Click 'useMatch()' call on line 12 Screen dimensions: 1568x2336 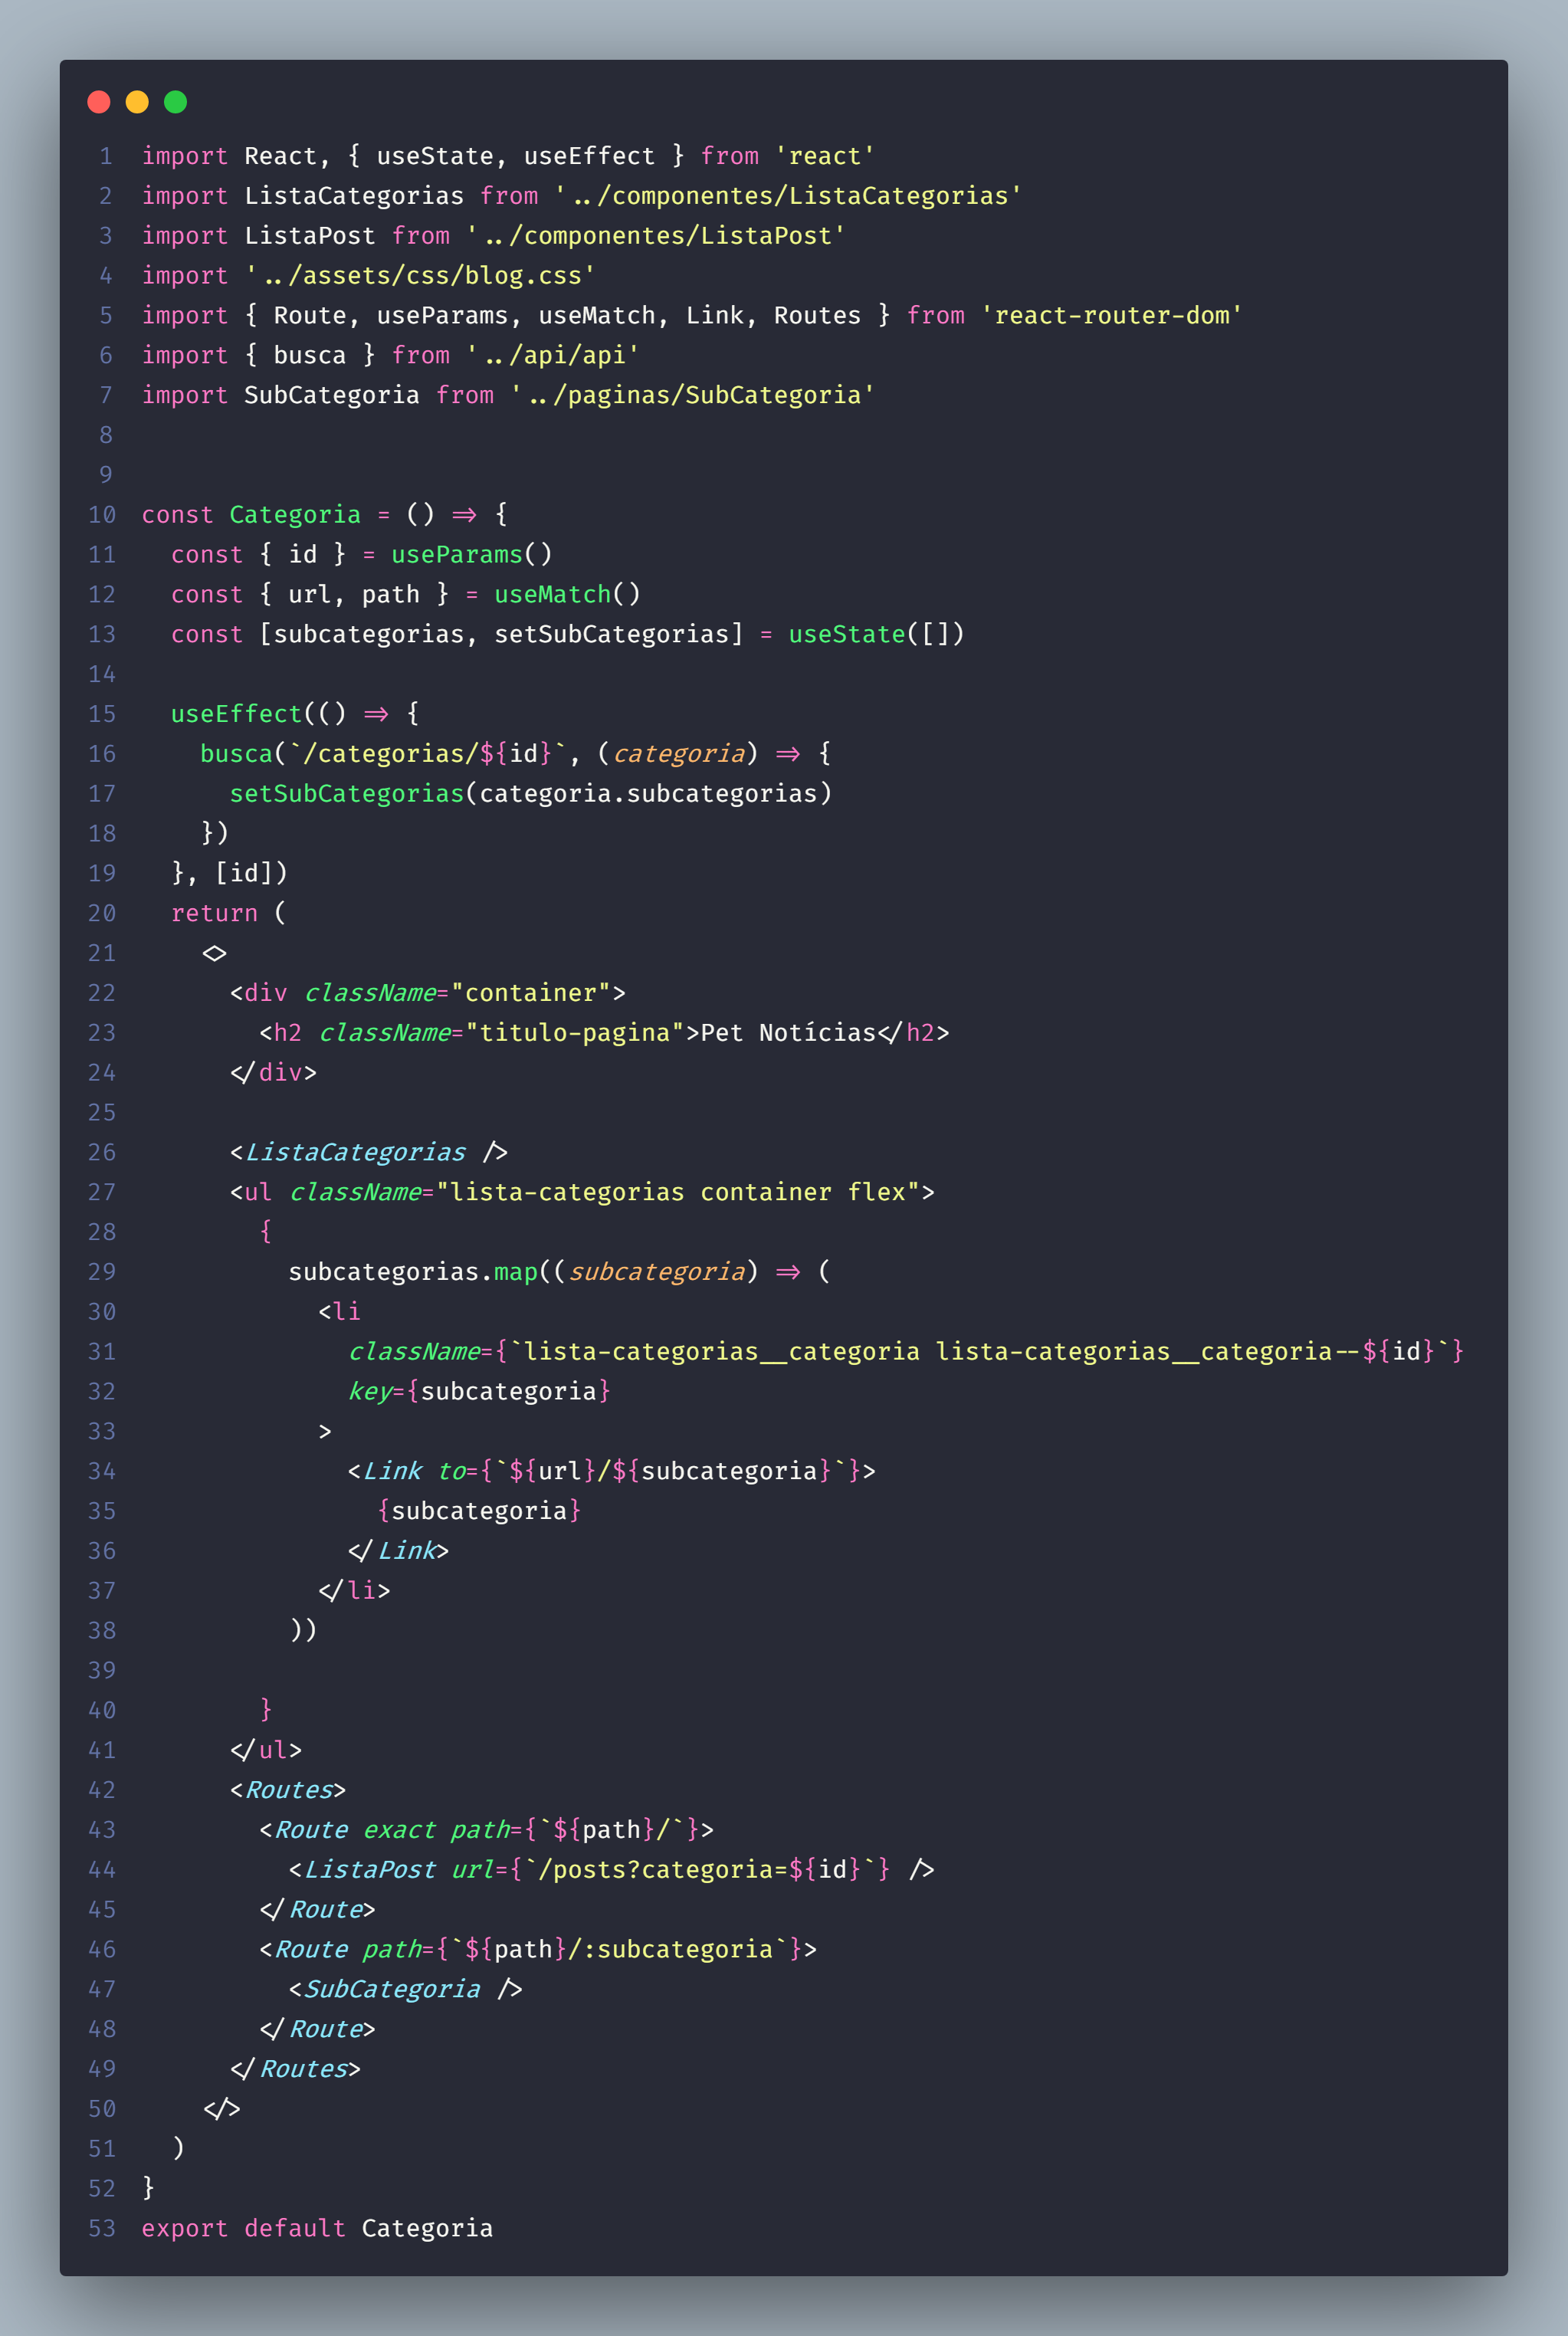[567, 595]
